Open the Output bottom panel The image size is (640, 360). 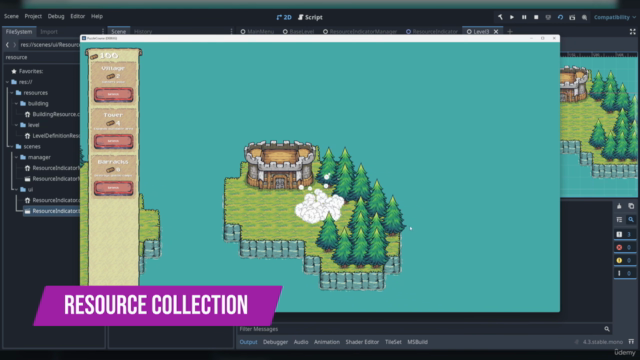tap(248, 342)
